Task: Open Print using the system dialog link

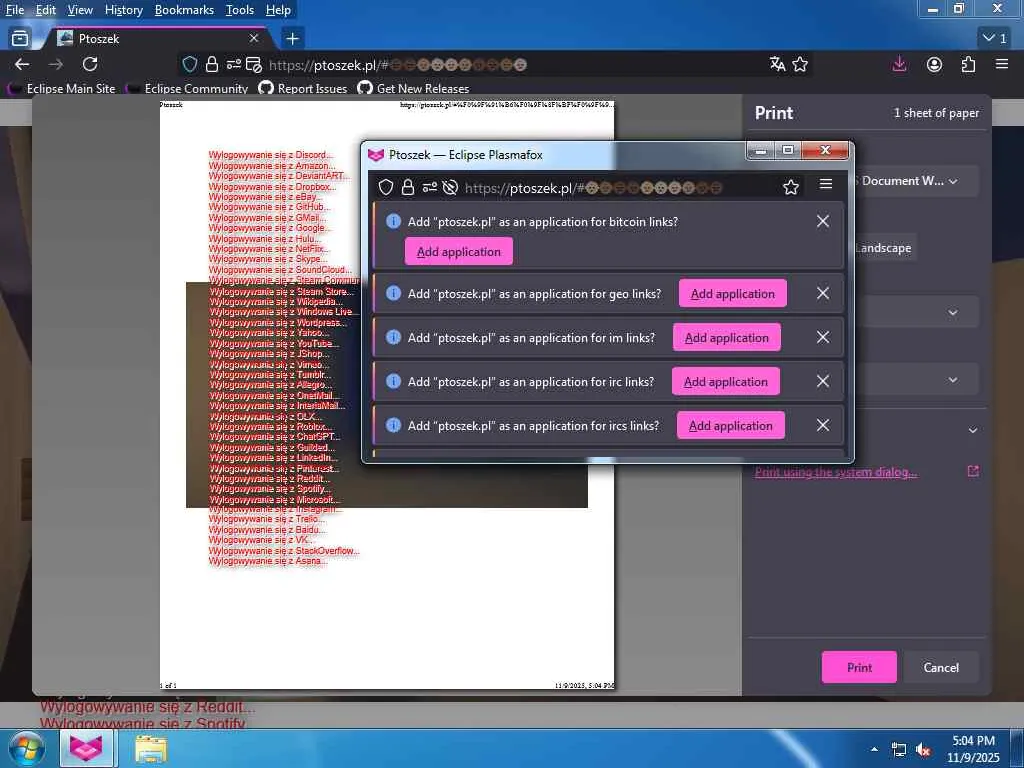Action: (836, 472)
